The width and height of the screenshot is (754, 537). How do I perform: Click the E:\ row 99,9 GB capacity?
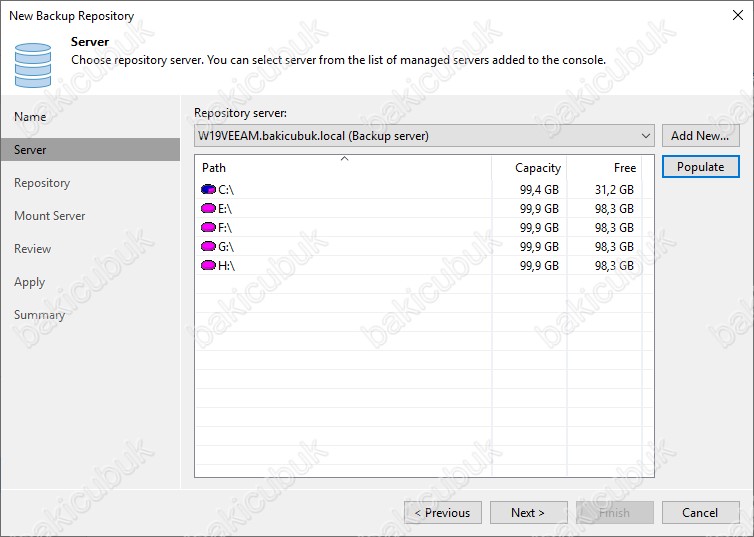point(539,209)
